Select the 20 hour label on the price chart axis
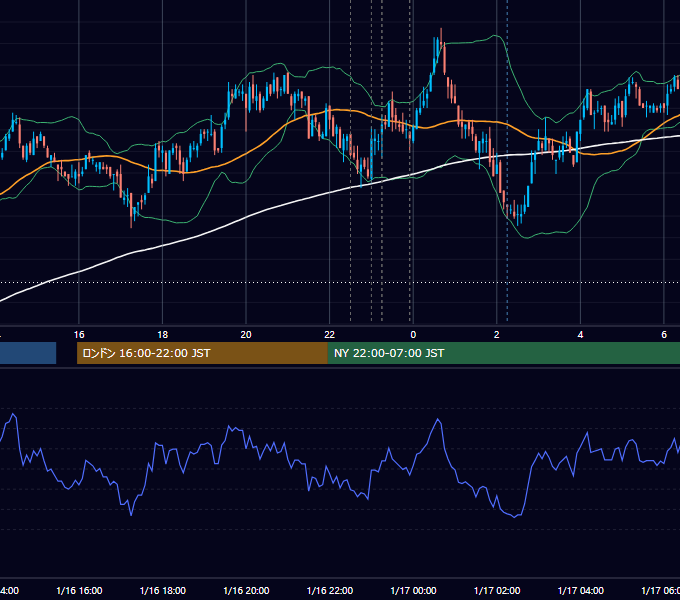Image resolution: width=680 pixels, height=600 pixels. point(246,335)
